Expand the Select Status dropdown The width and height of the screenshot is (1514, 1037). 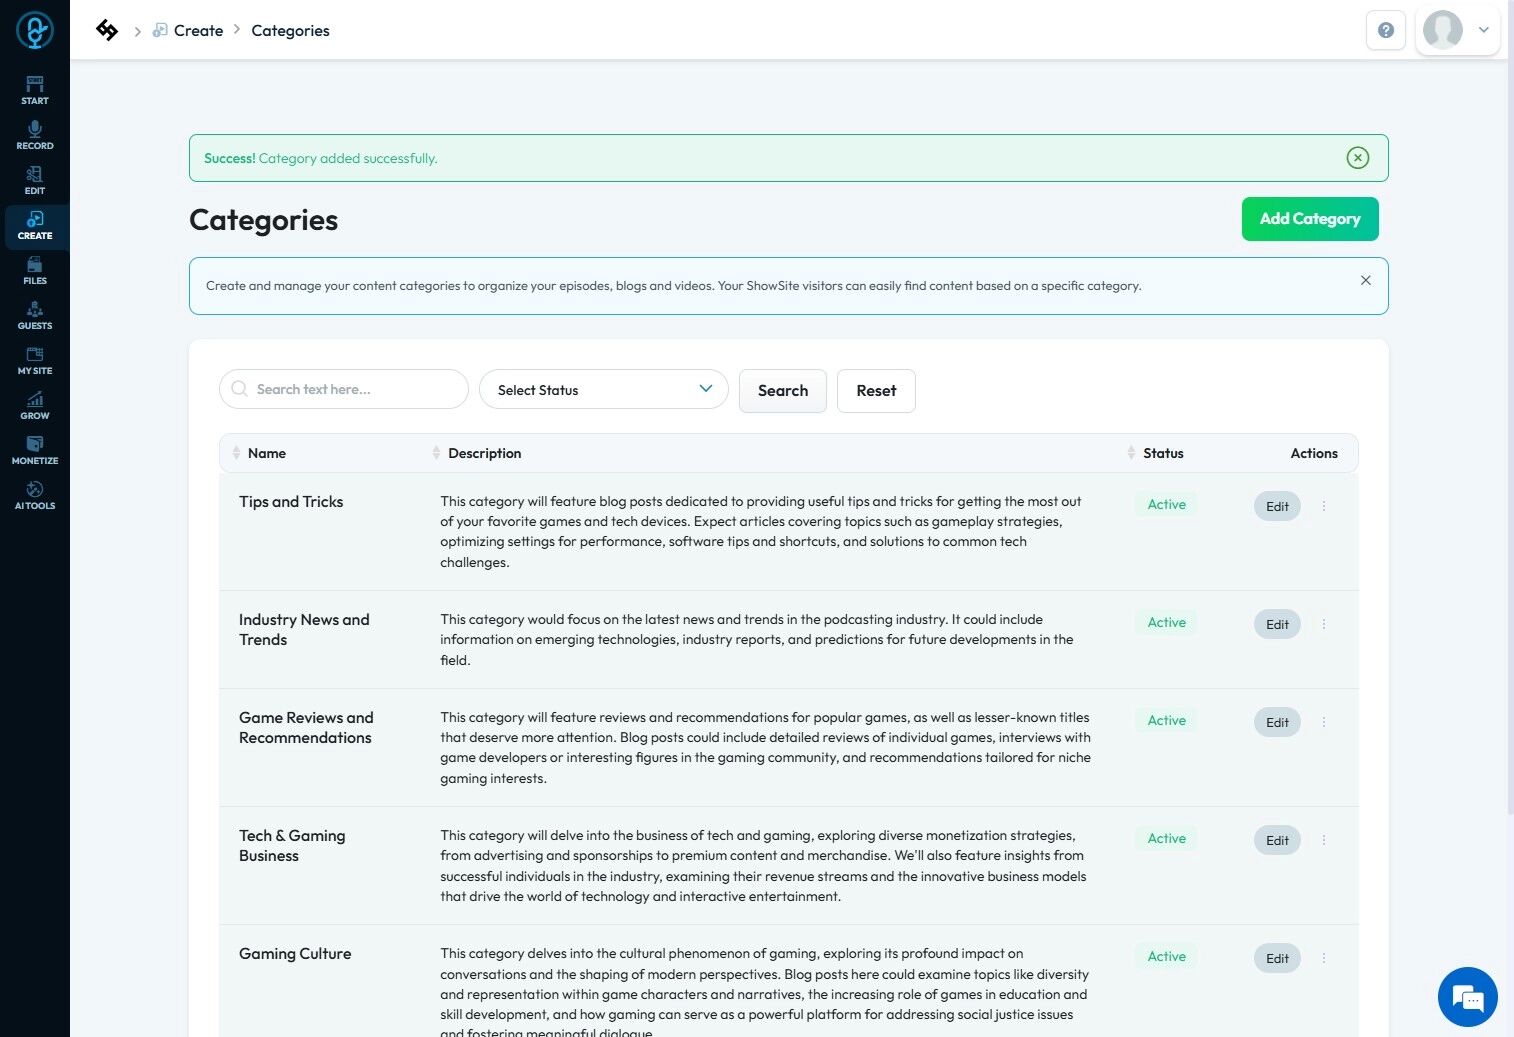(604, 389)
